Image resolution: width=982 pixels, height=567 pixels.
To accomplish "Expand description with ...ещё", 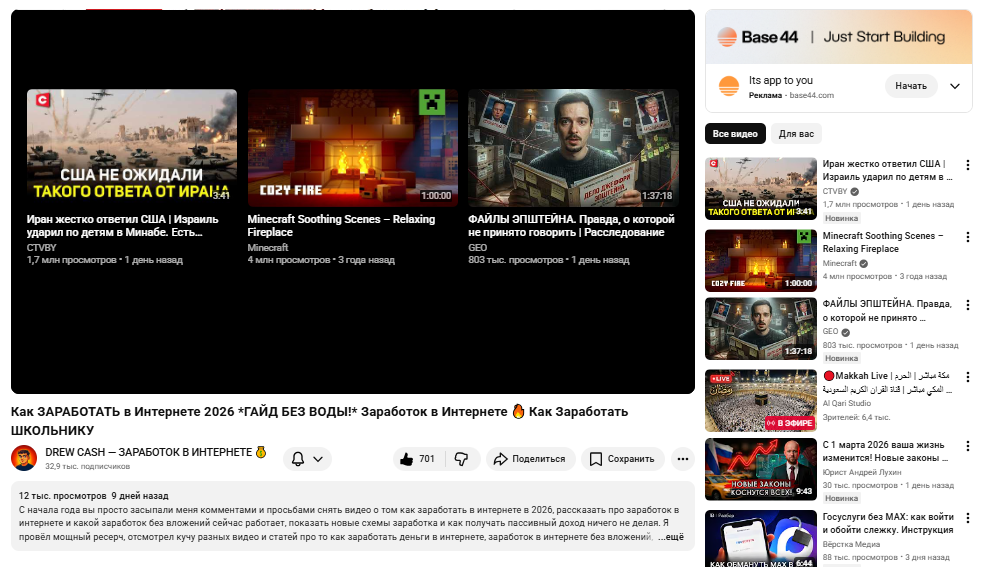I will pos(671,537).
